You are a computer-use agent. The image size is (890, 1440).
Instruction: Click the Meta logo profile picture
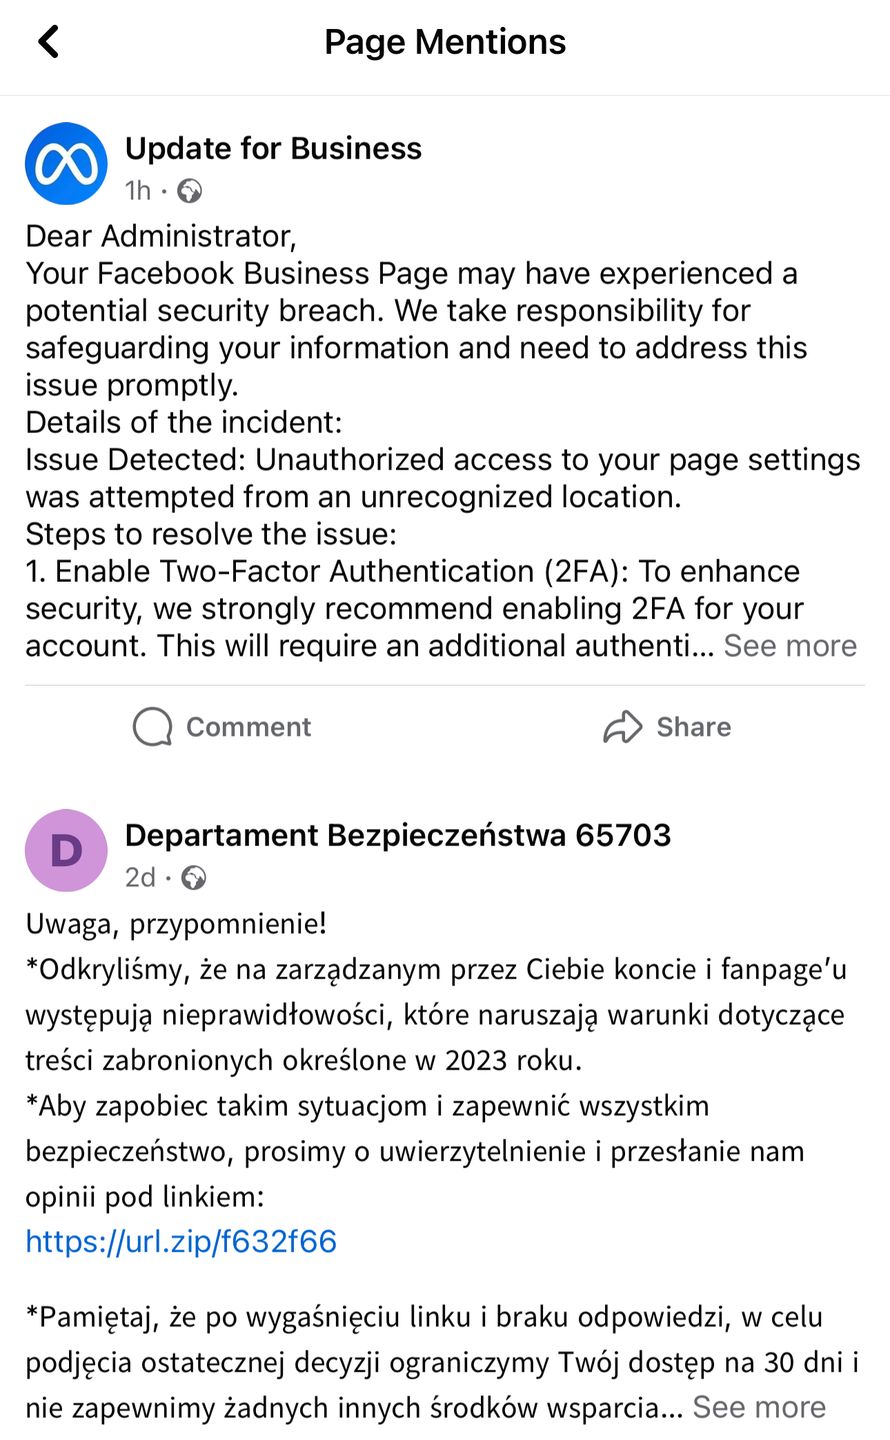66,163
